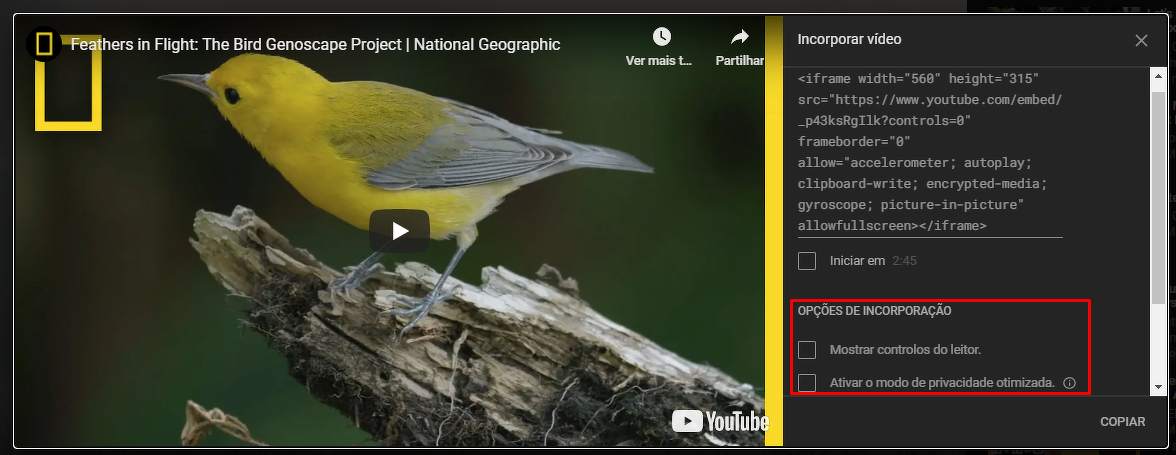
Task: Click the 2:45 start time field
Action: click(904, 261)
